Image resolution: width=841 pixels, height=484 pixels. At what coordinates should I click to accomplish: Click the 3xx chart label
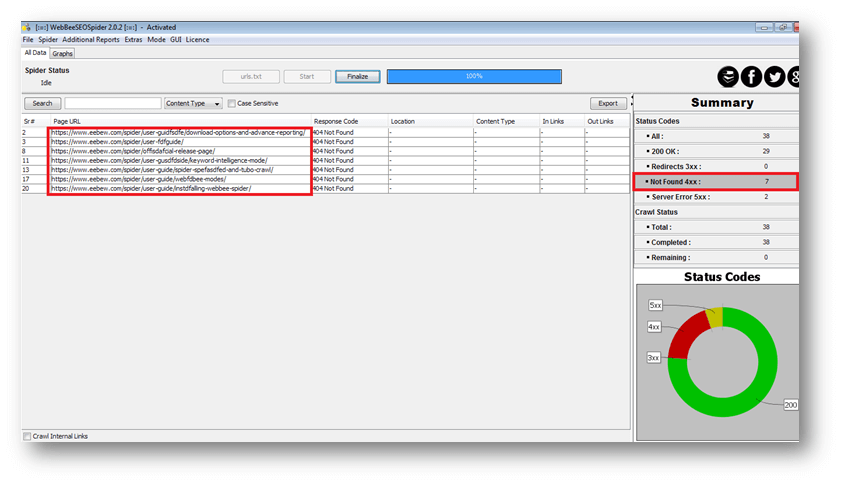653,358
